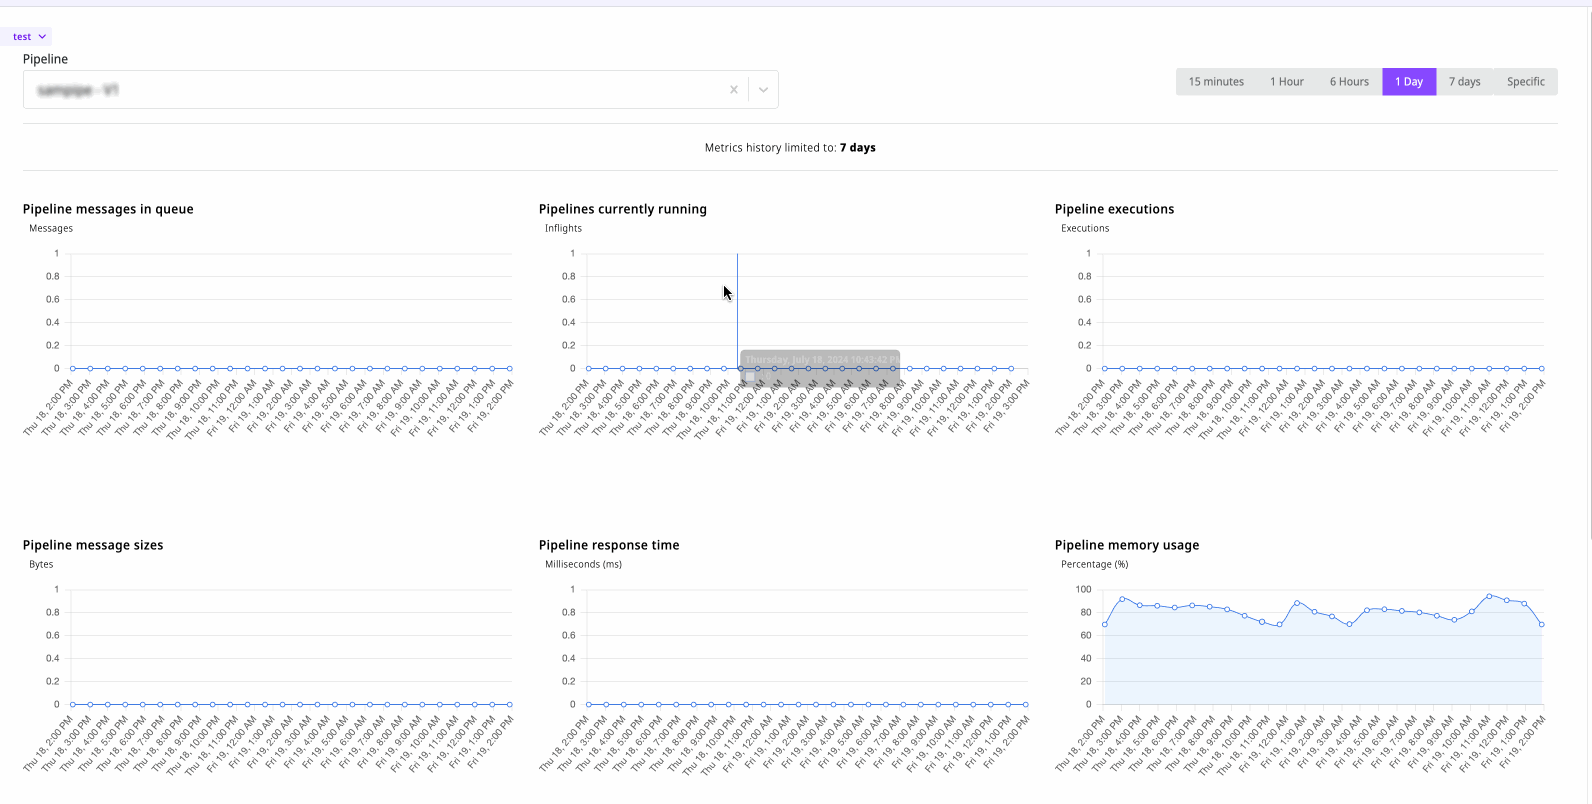This screenshot has width=1592, height=804.
Task: Click last data point in memory usage chart
Action: click(x=1542, y=625)
